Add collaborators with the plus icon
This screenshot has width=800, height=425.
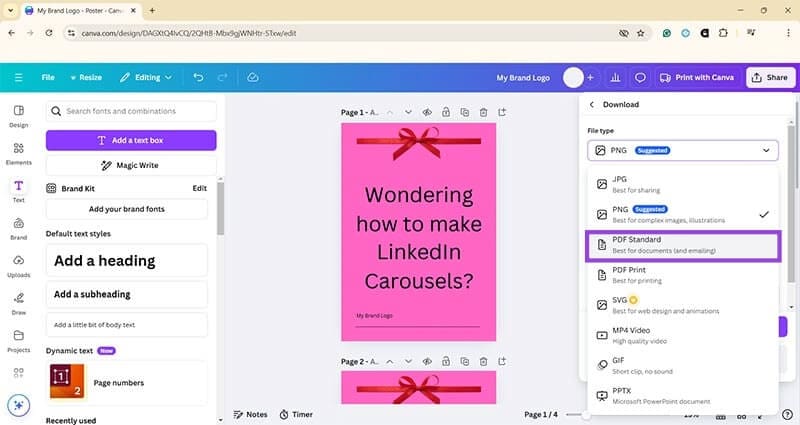coord(590,78)
